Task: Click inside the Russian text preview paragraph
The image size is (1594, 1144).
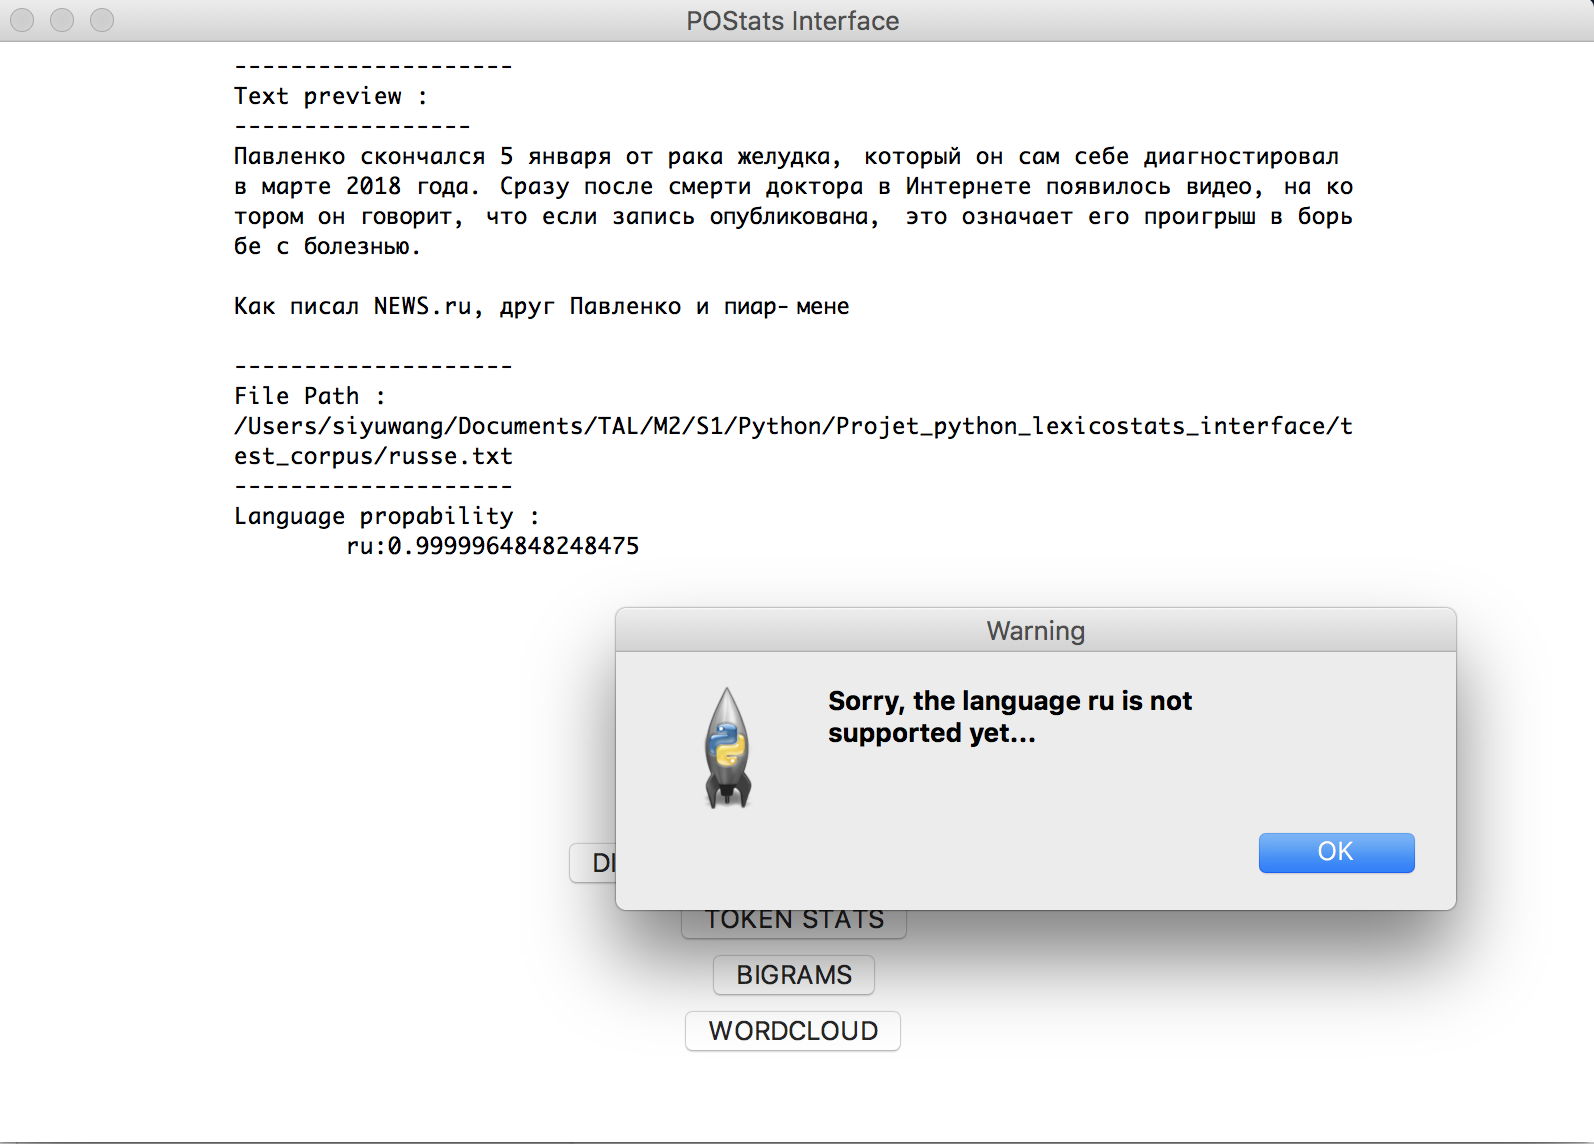Action: tap(792, 201)
